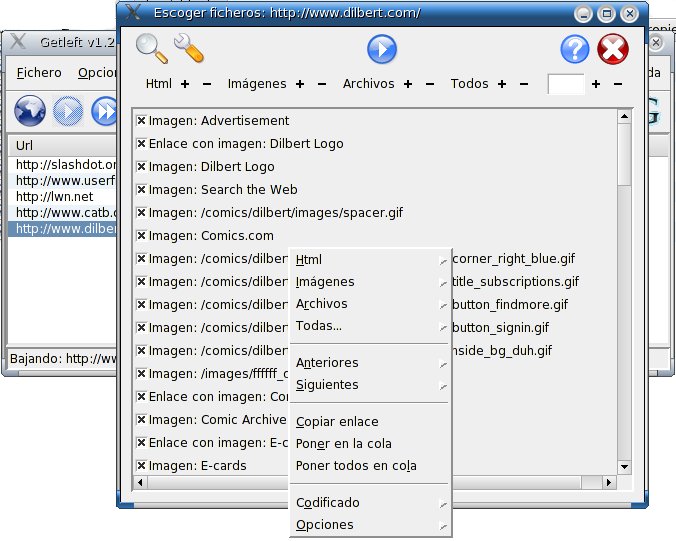Image resolution: width=676 pixels, height=541 pixels.
Task: Toggle checkbox of corner_right_blue.gif row
Action: click(141, 259)
